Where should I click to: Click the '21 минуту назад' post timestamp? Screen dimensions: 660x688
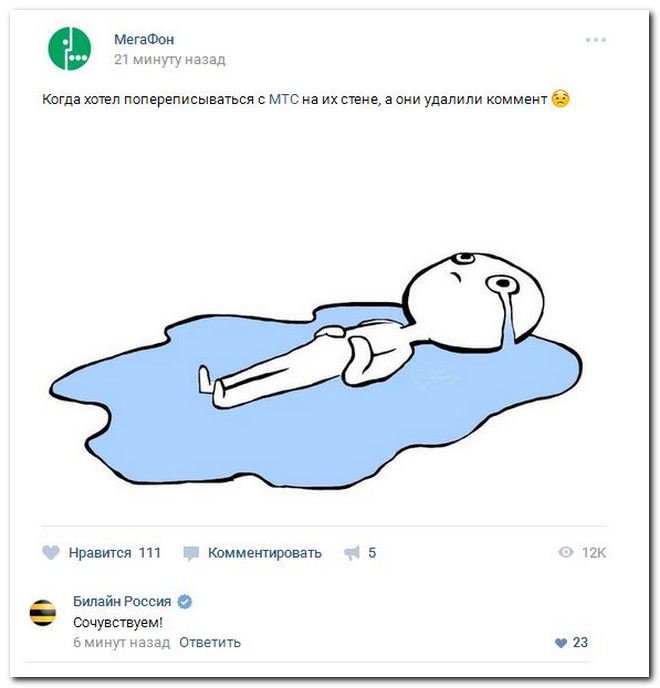pos(170,59)
